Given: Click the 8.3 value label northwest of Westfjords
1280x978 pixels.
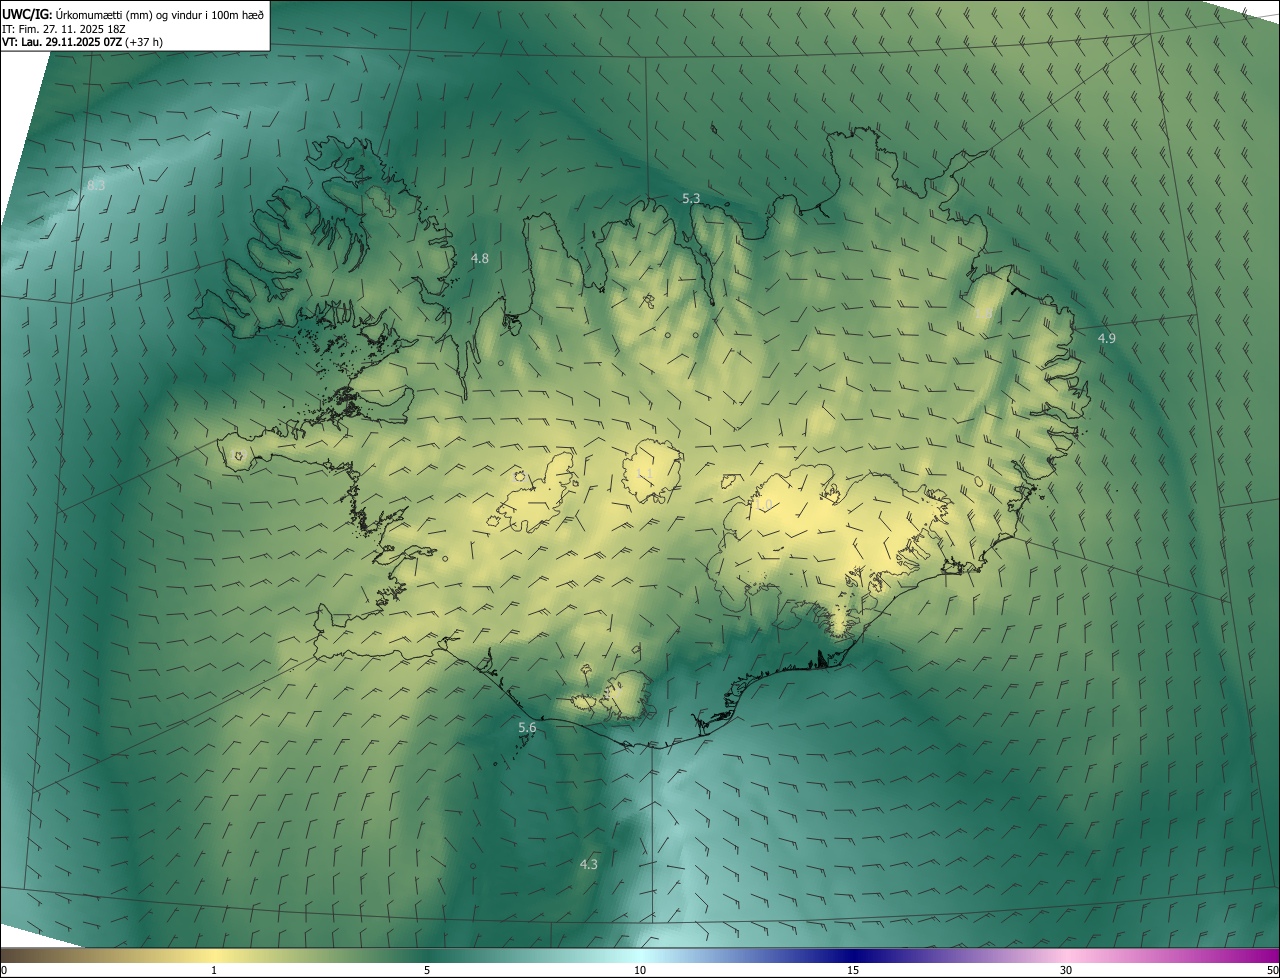Looking at the screenshot, I should point(96,186).
